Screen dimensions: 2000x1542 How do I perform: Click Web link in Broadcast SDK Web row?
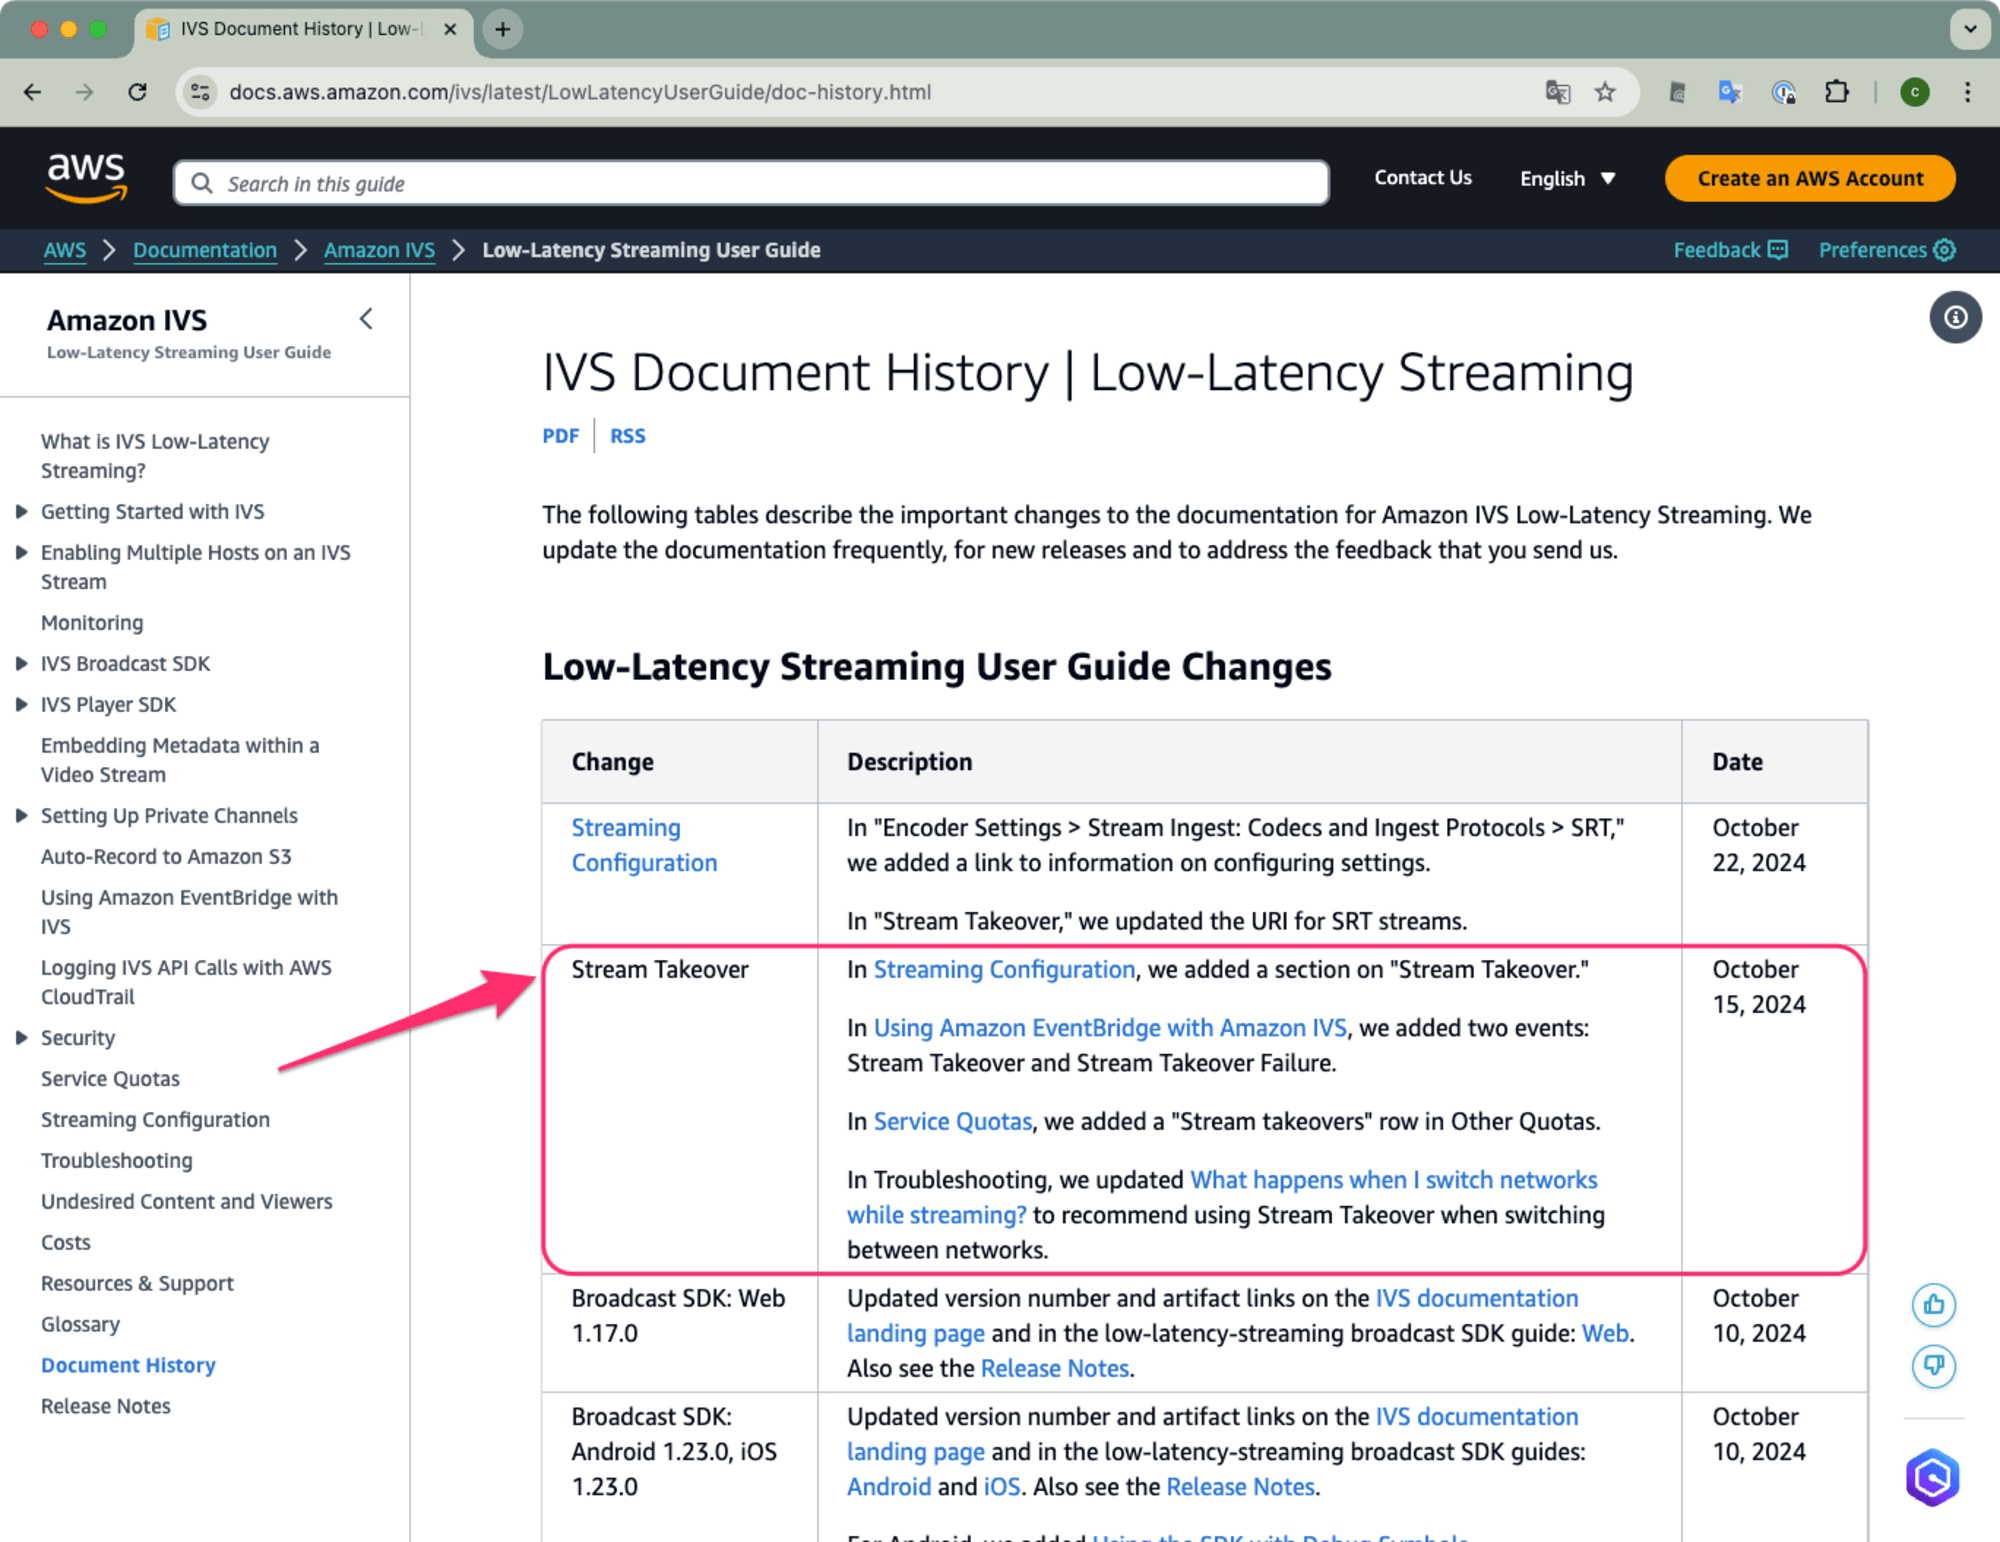(1605, 1333)
